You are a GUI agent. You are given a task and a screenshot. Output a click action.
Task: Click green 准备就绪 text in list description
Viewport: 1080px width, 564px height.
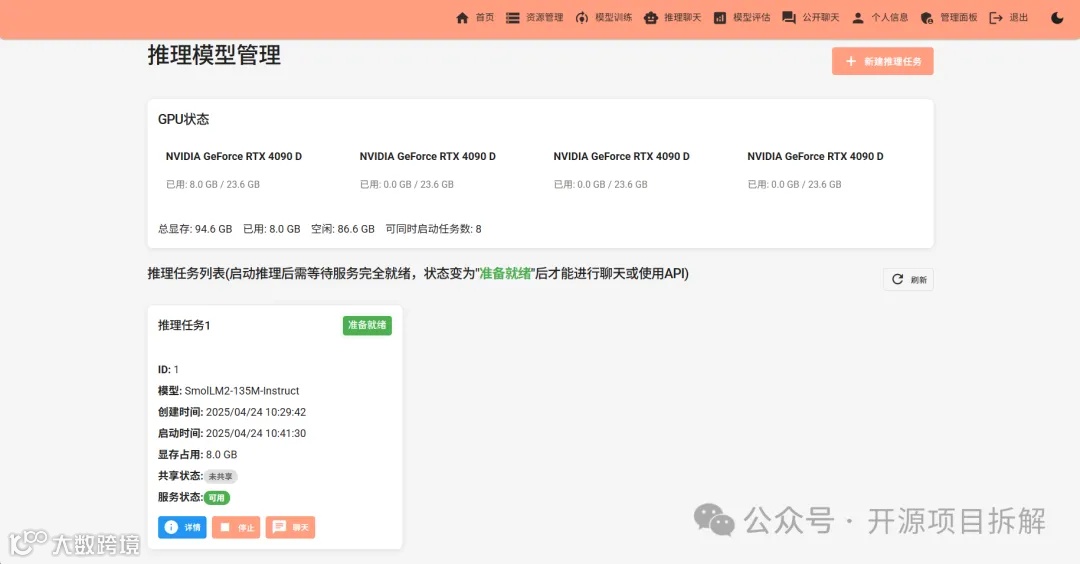pos(505,273)
